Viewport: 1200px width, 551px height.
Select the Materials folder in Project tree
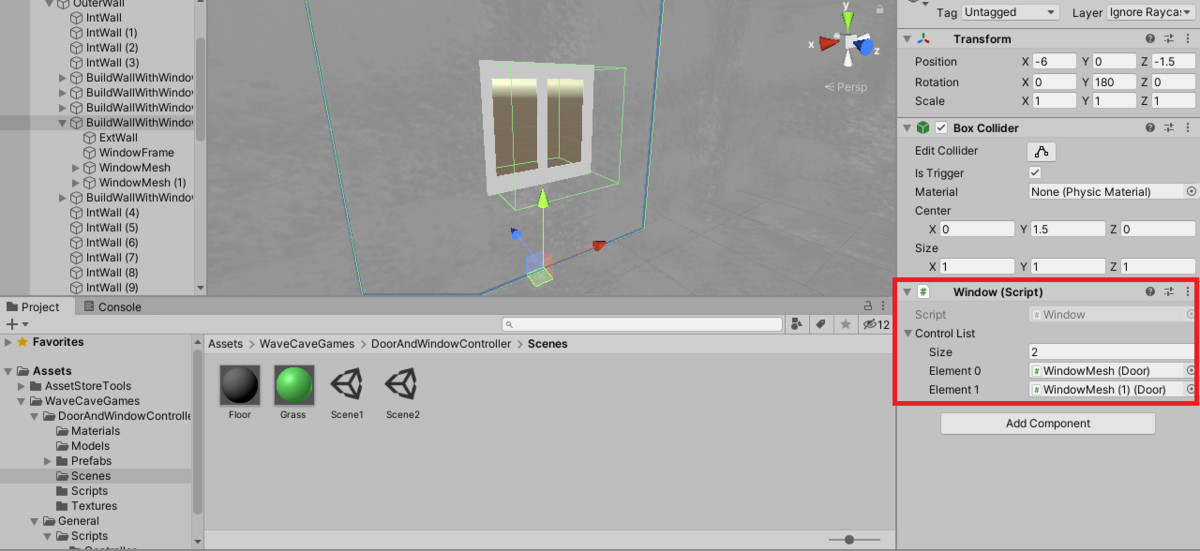[x=95, y=431]
